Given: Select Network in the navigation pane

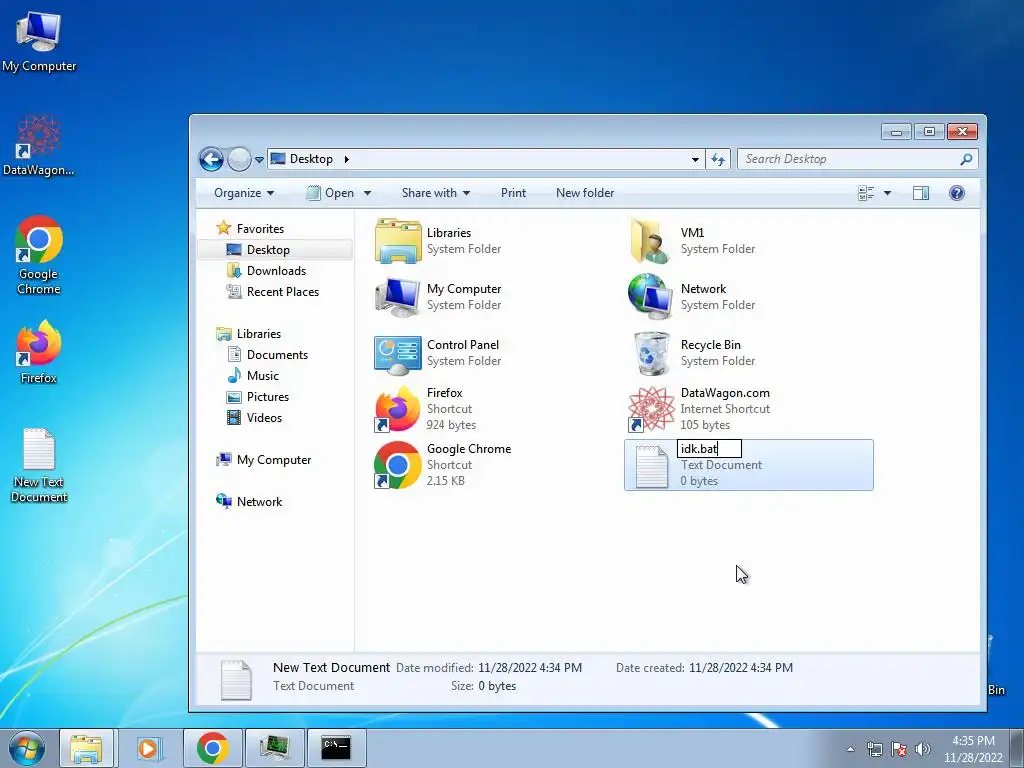Looking at the screenshot, I should [249, 502].
